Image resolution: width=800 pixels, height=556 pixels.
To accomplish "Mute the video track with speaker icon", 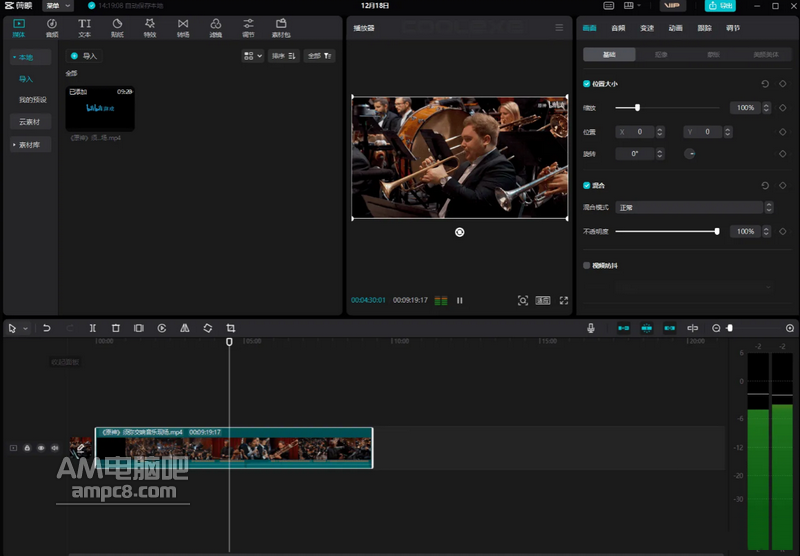I will point(55,448).
